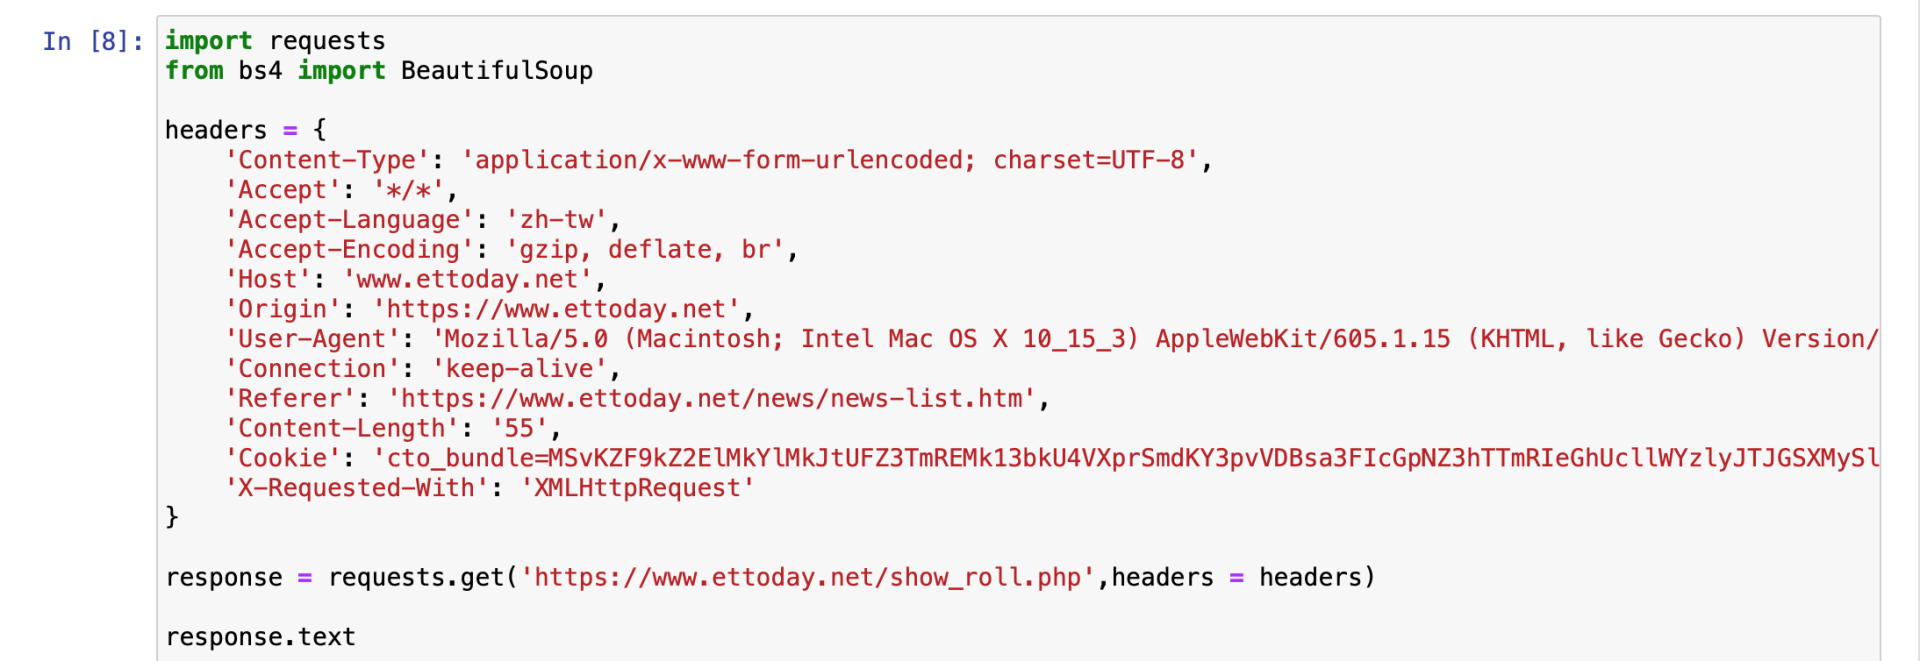Click the 'keep-alive' Connection value
This screenshot has height=661, width=1920.
520,369
